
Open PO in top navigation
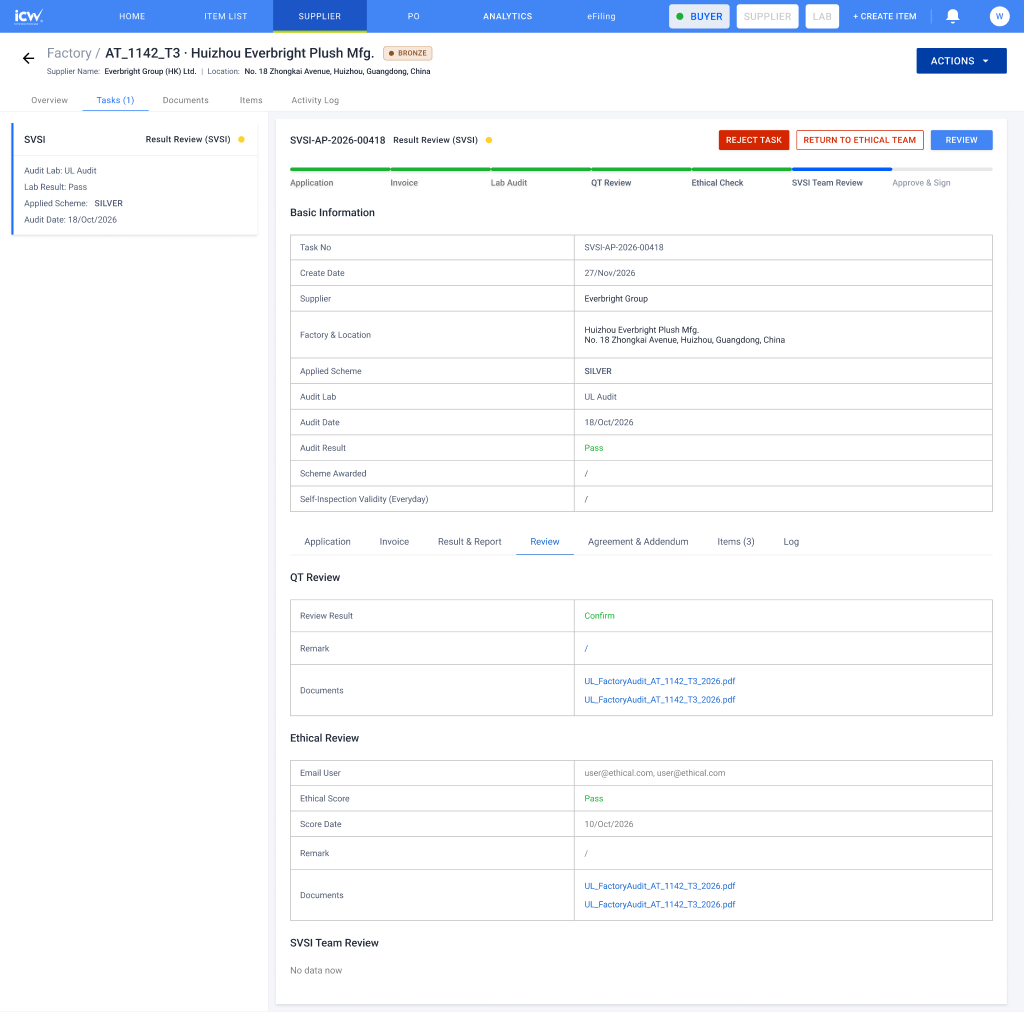coord(413,16)
